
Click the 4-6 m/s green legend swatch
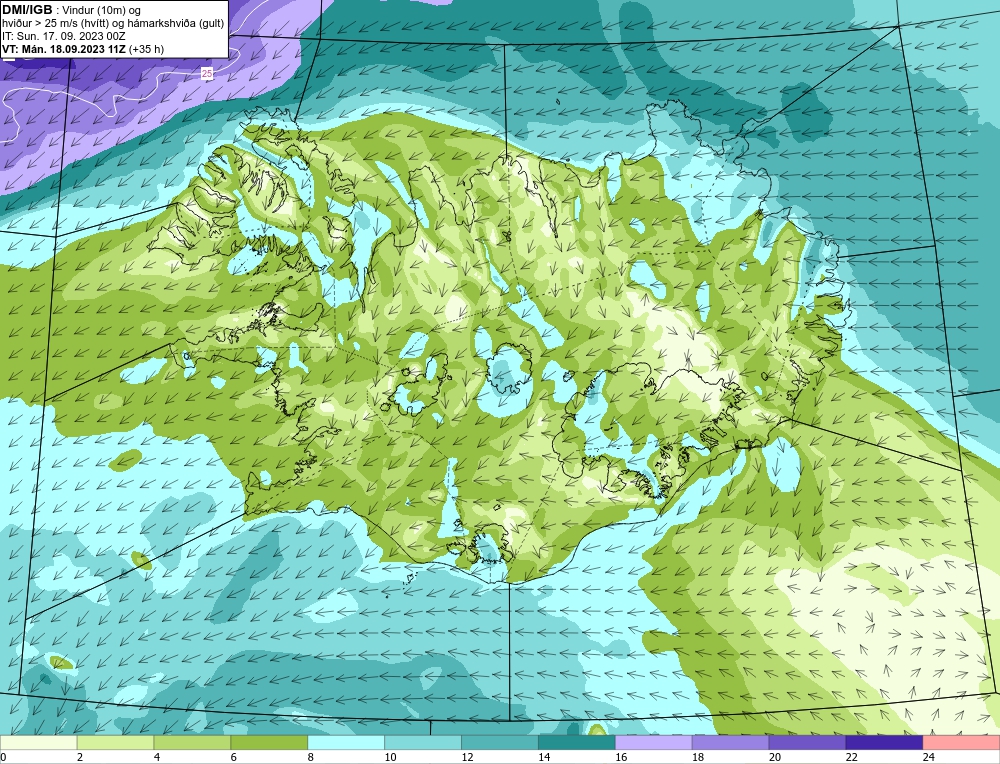point(192,743)
